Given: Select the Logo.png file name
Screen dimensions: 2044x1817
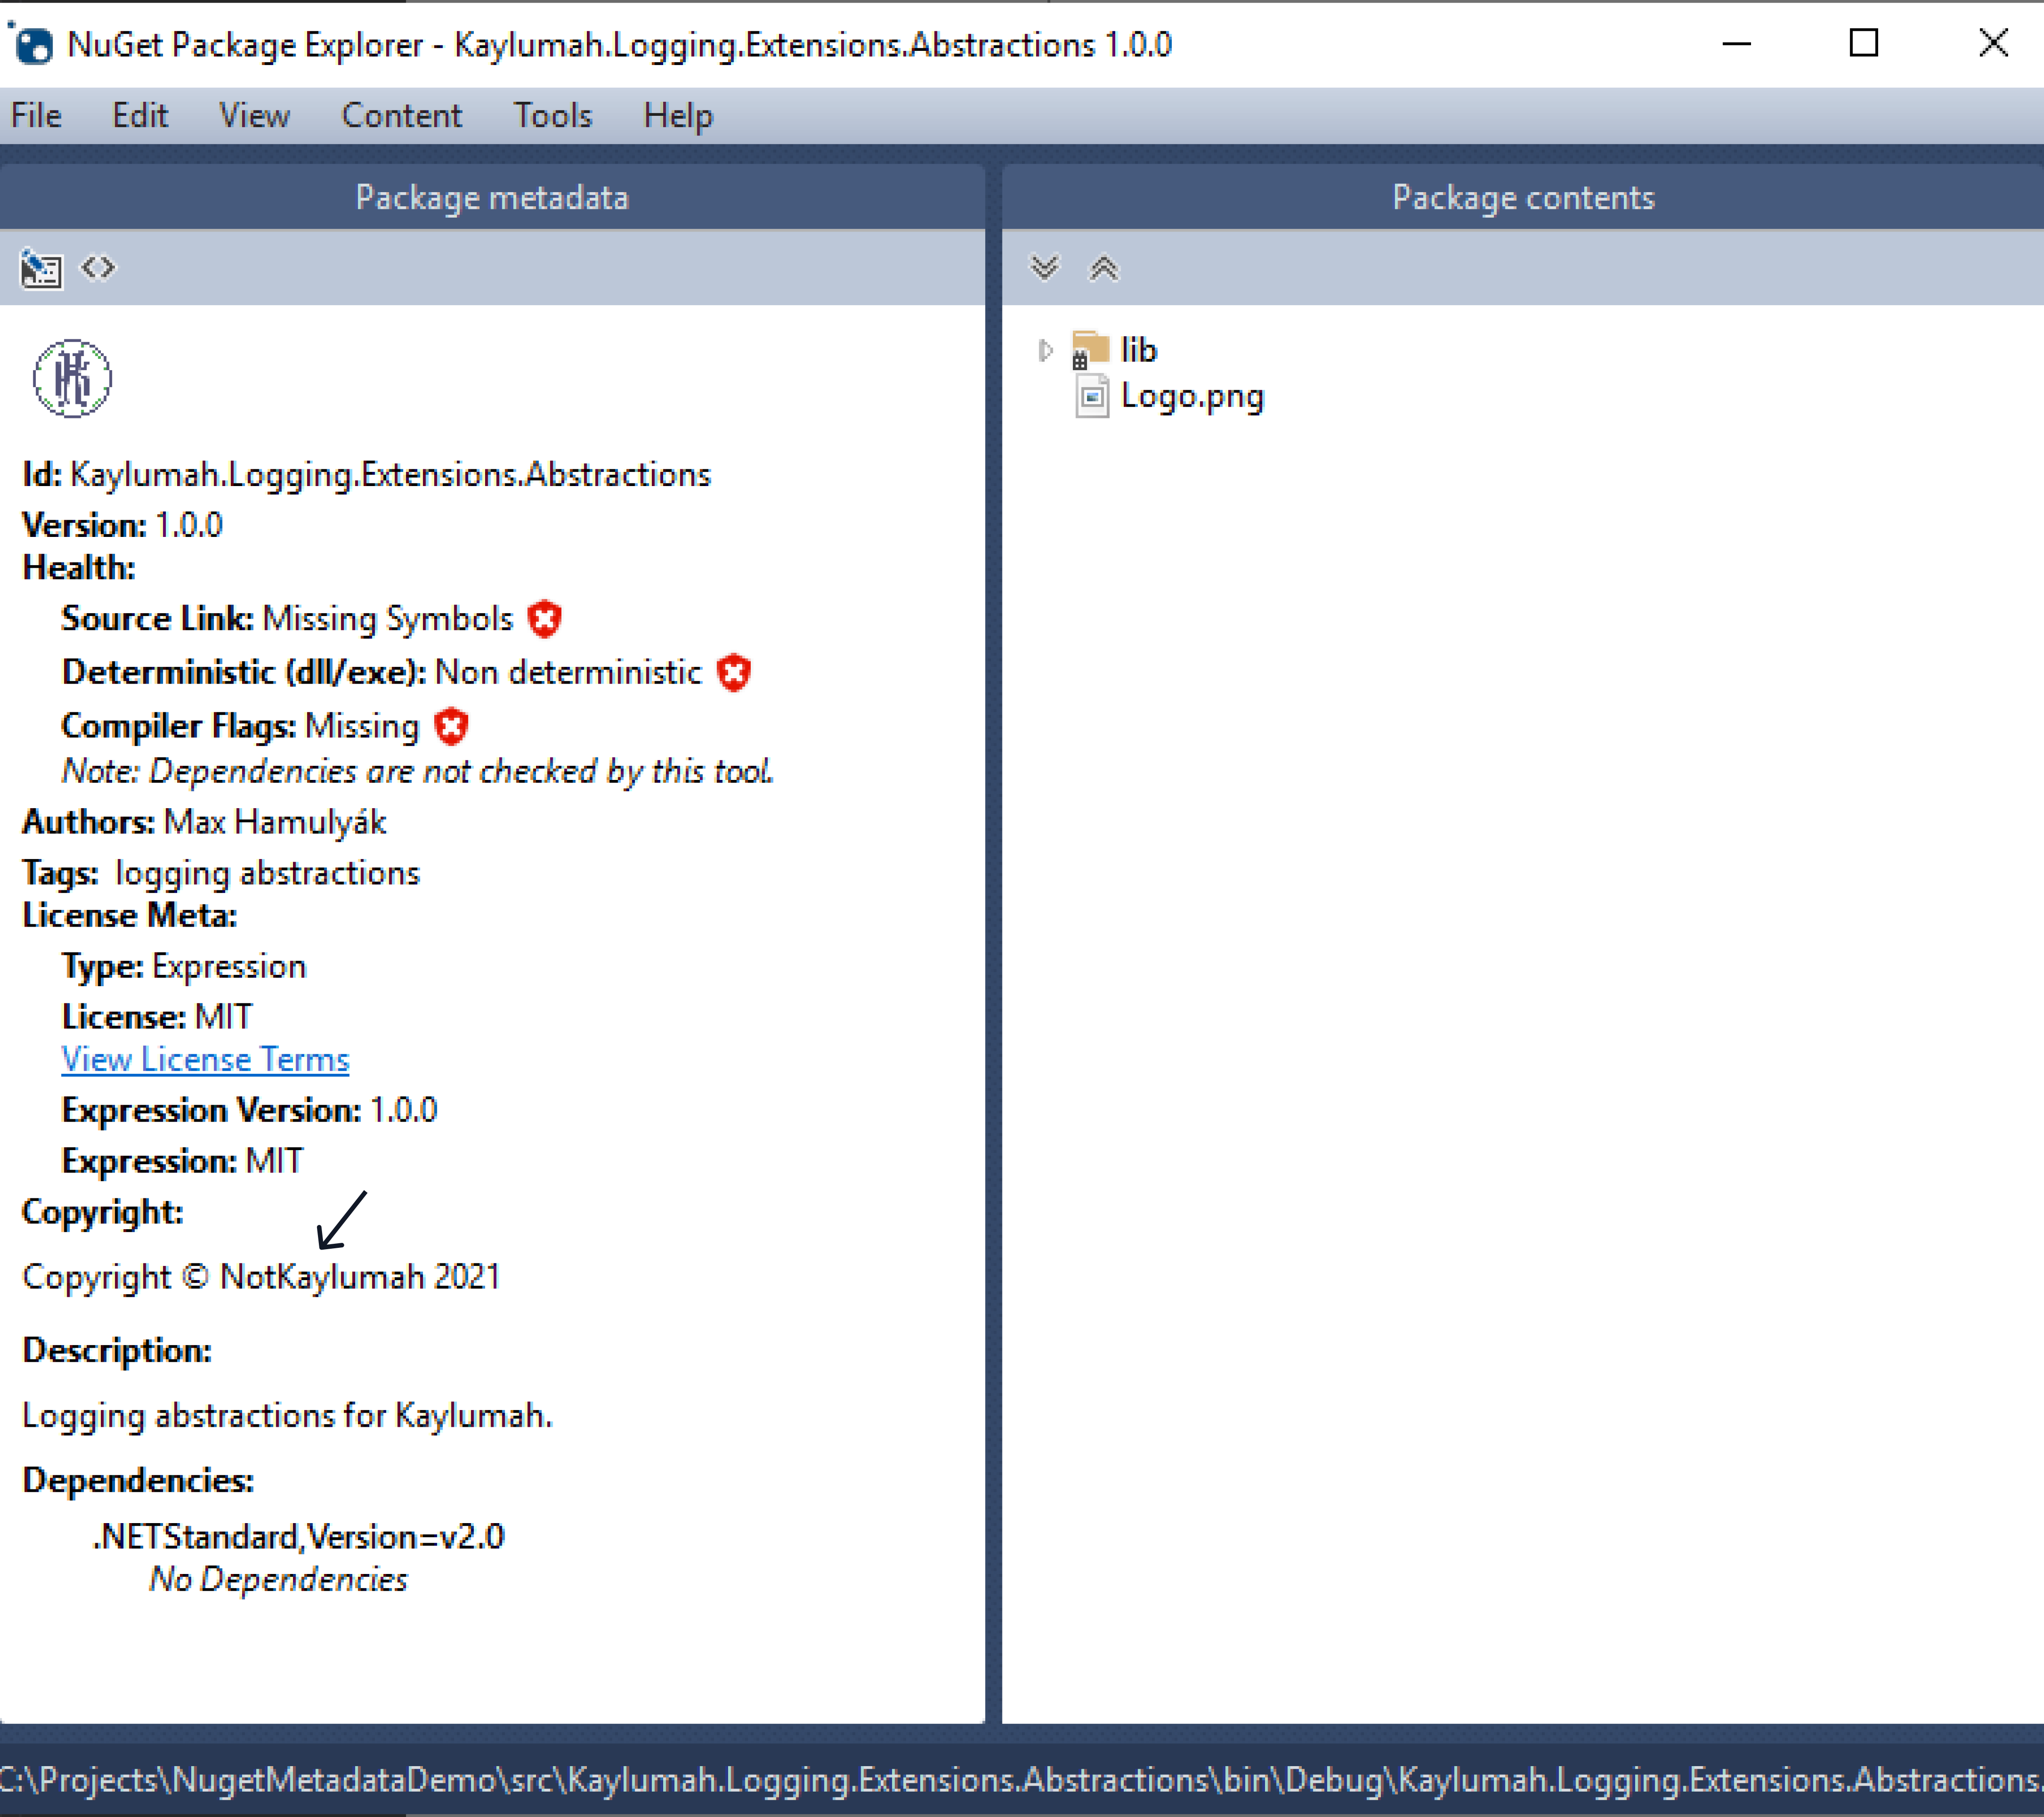Looking at the screenshot, I should (1192, 396).
